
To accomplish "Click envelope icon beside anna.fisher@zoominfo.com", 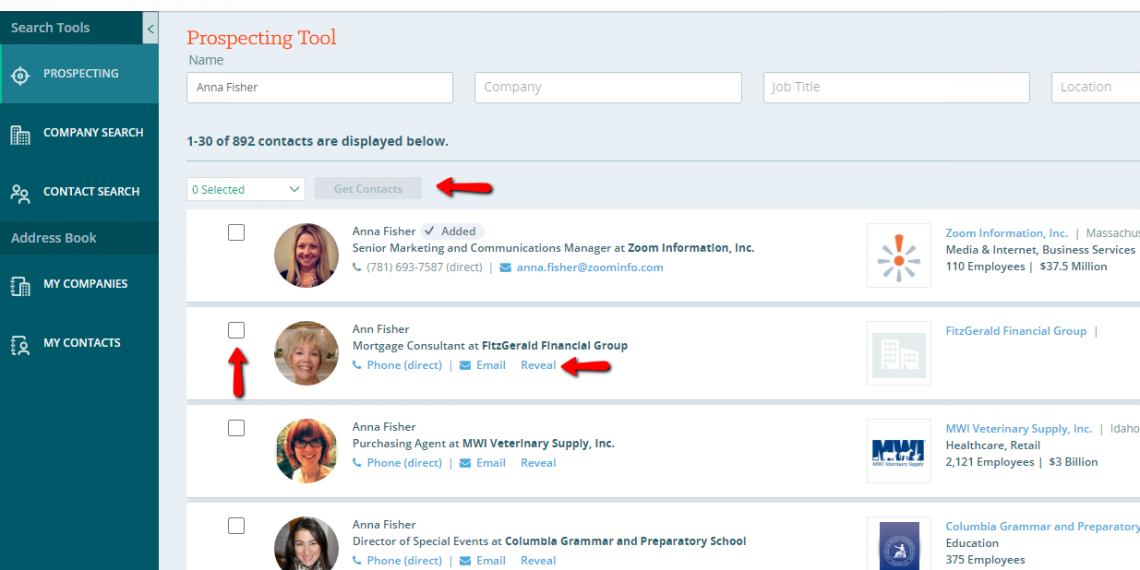I will (505, 268).
